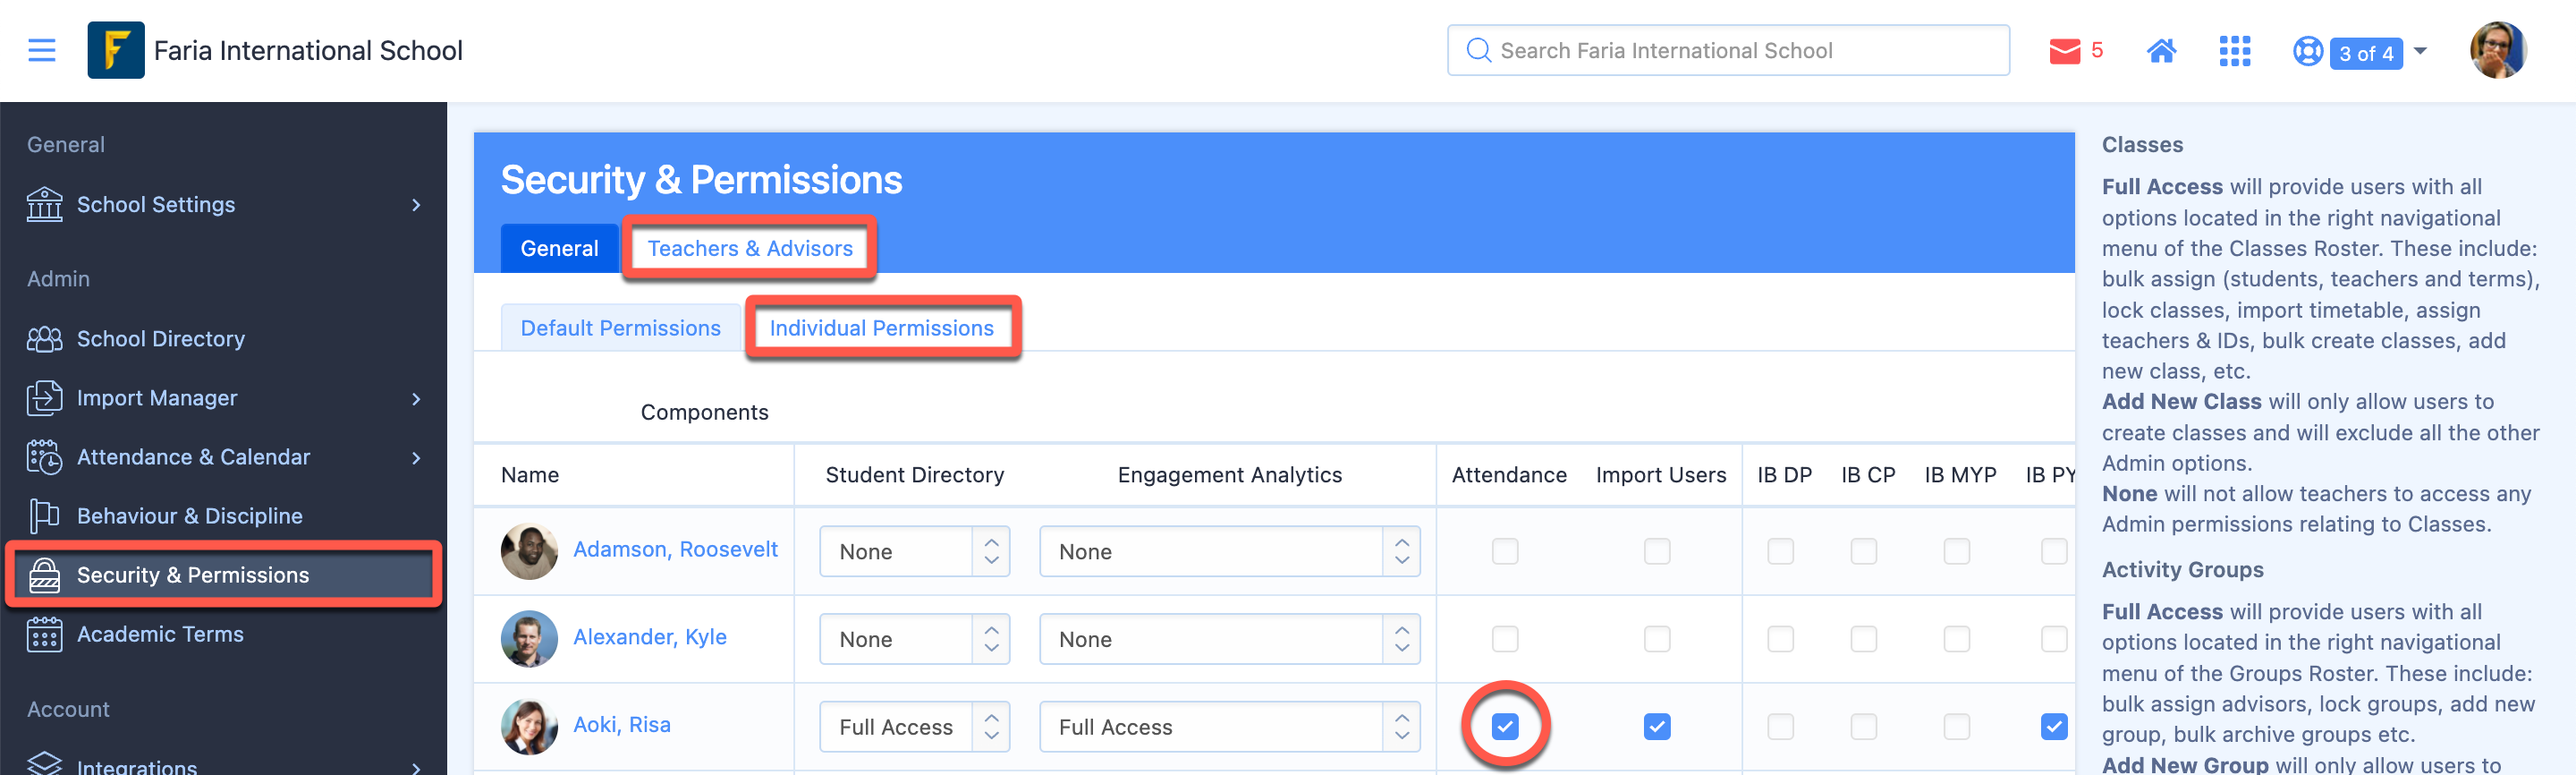
Task: Open the apps grid launcher
Action: point(2234,51)
